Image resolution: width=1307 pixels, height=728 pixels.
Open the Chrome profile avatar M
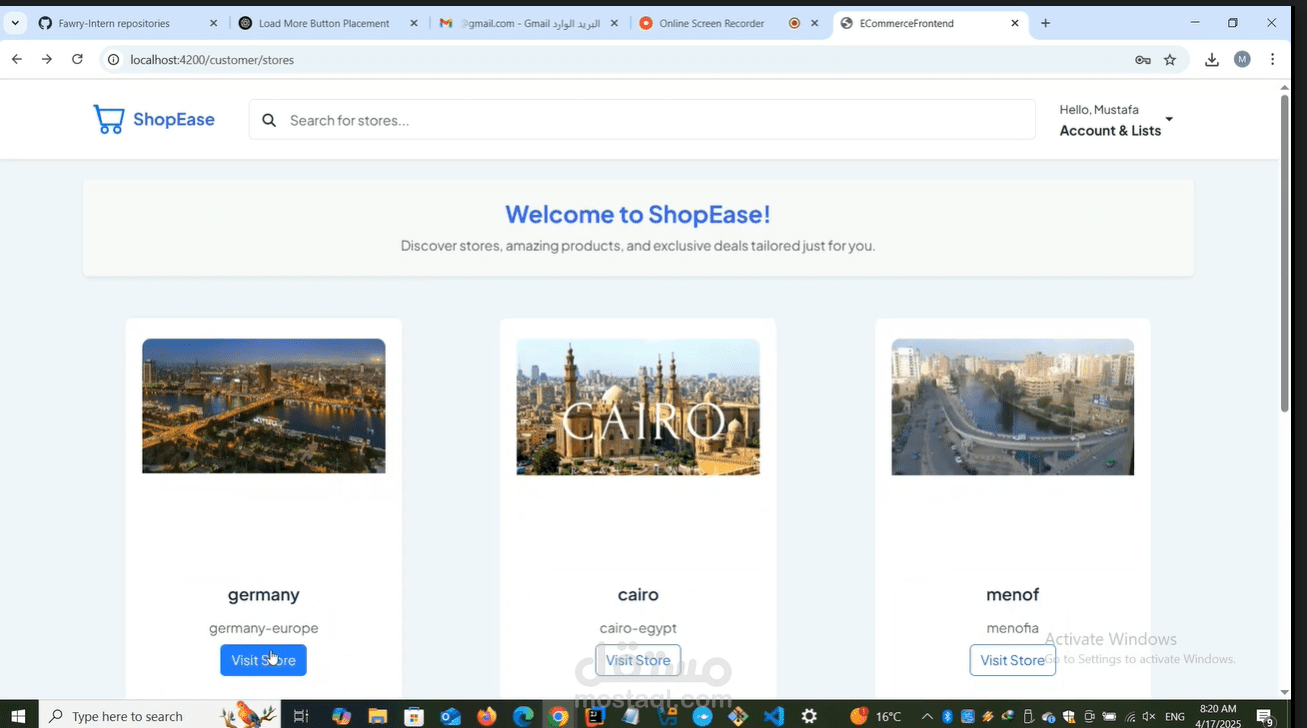pyautogui.click(x=1242, y=60)
